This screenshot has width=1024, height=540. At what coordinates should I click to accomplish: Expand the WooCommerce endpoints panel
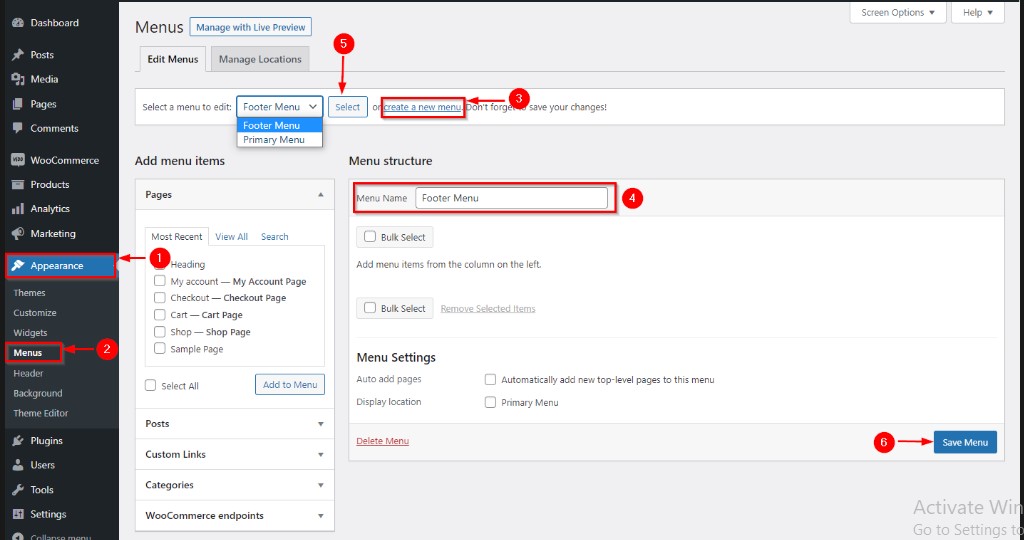coord(234,516)
